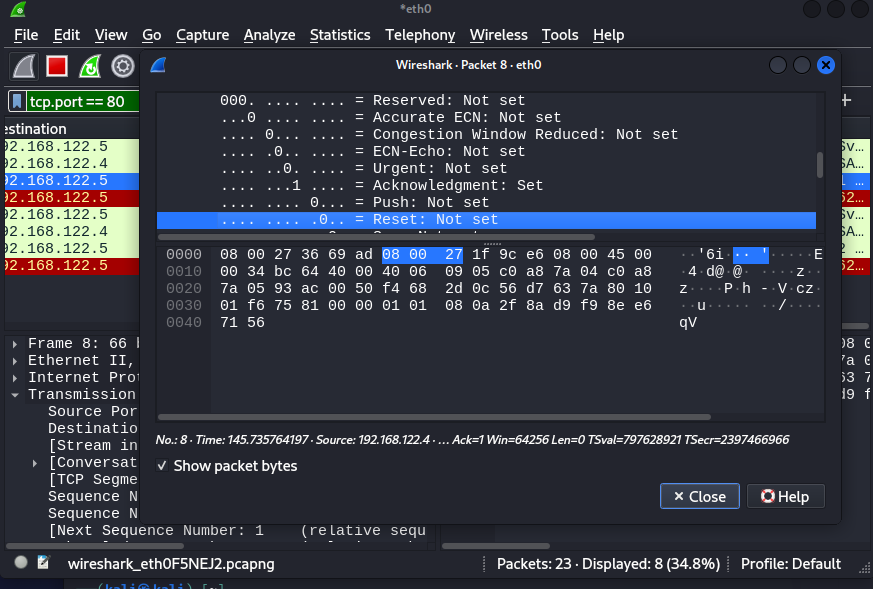Expand the [Conversation tree node
The width and height of the screenshot is (873, 589).
pos(35,463)
